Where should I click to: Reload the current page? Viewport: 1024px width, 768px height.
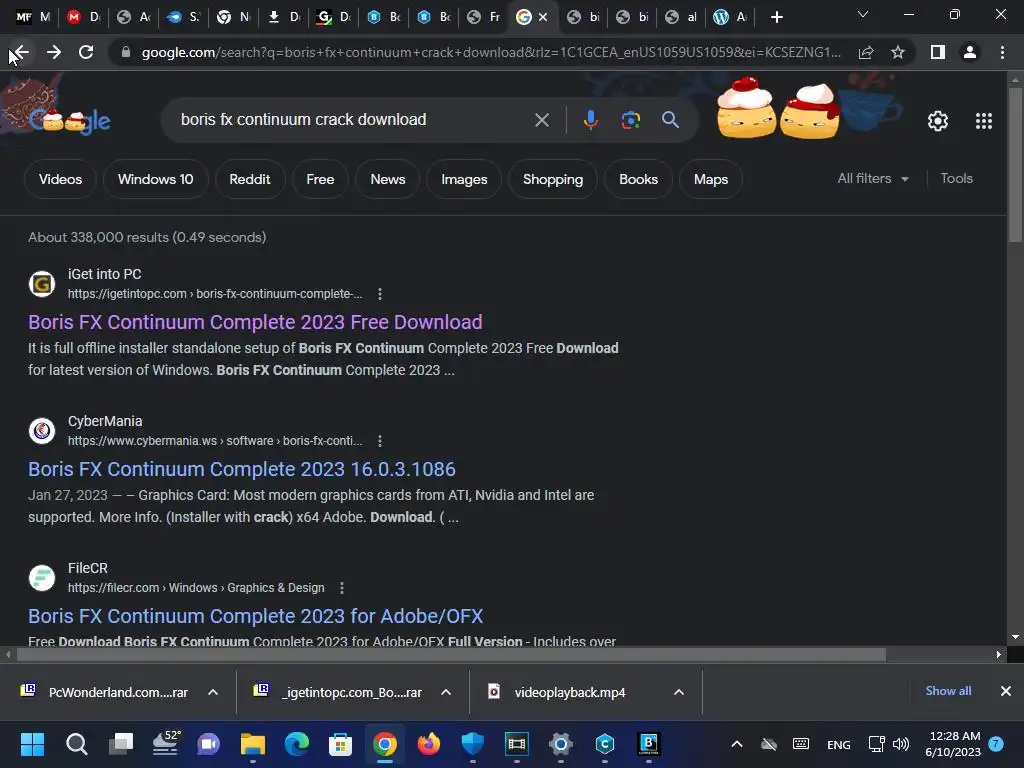click(86, 52)
